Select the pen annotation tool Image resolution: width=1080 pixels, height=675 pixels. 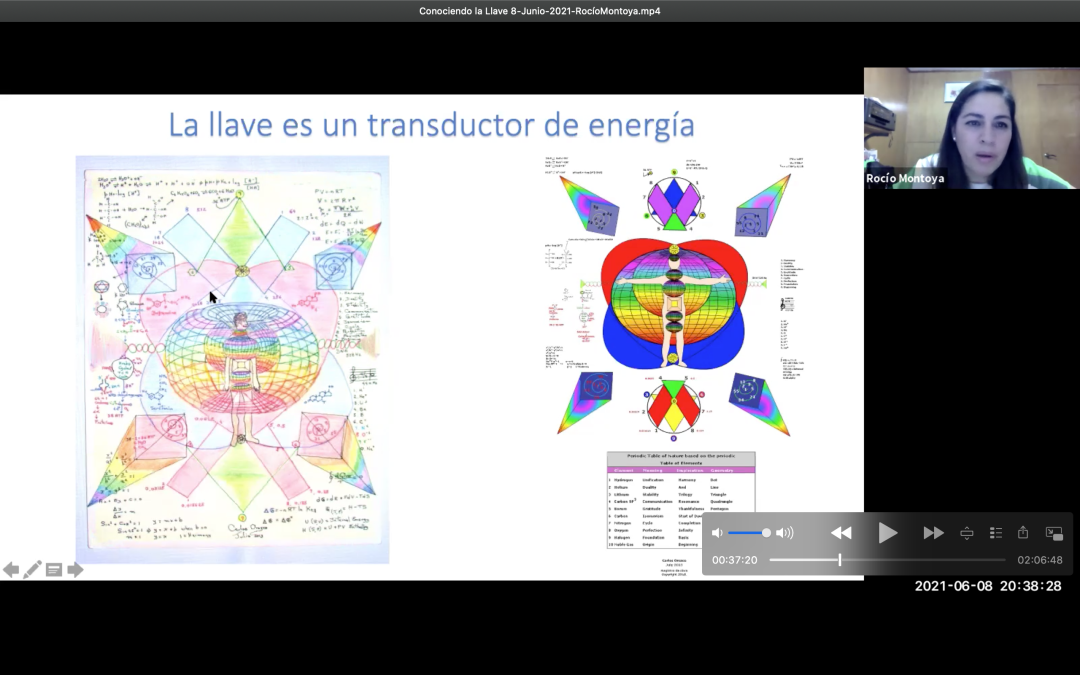[32, 570]
